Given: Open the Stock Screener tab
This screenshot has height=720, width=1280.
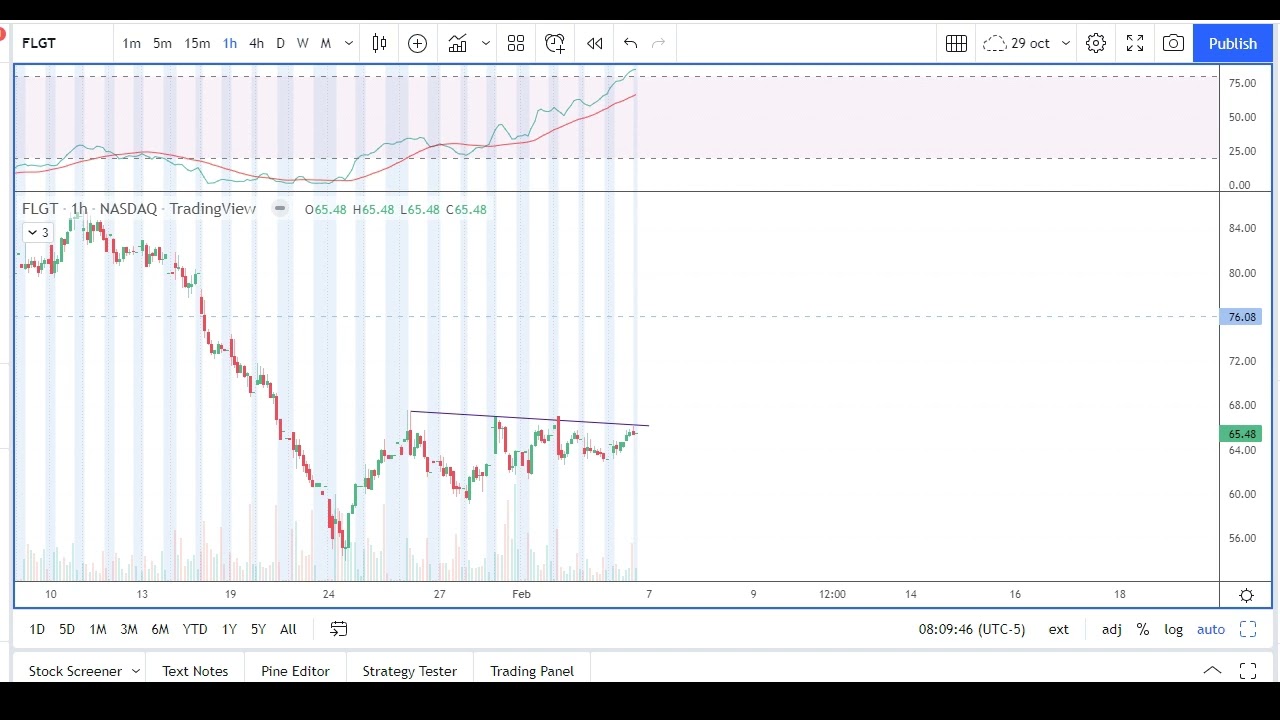Looking at the screenshot, I should pos(75,671).
